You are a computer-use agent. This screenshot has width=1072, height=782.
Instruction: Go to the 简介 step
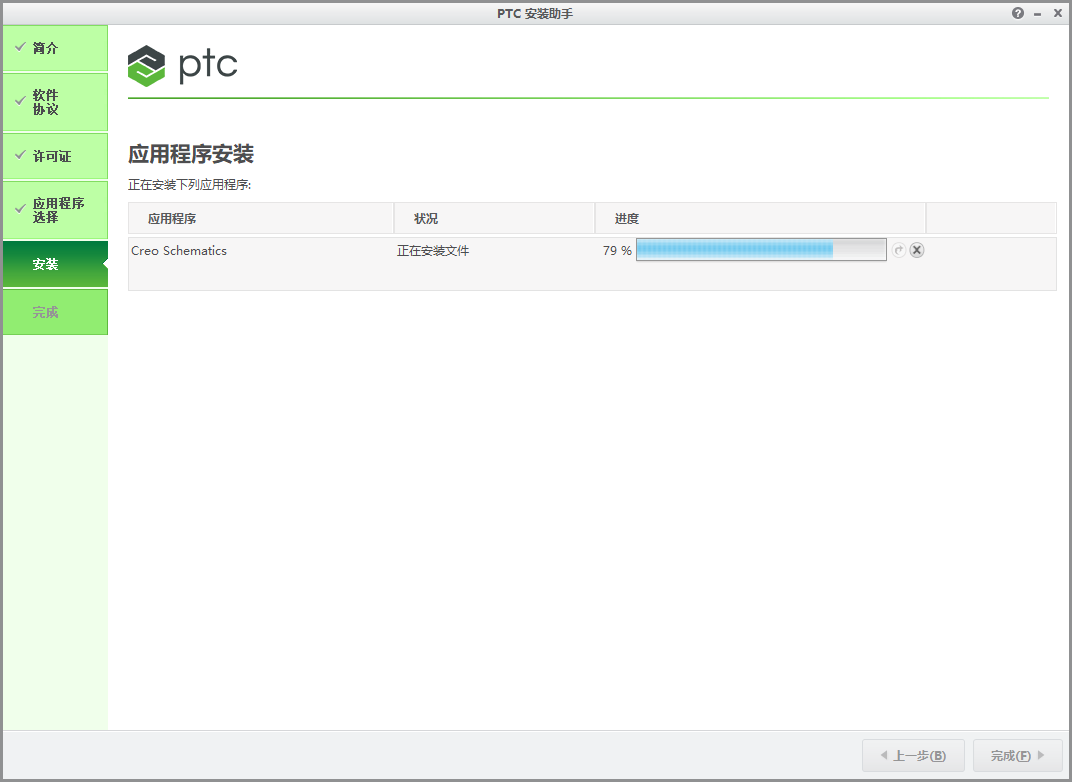[x=55, y=48]
